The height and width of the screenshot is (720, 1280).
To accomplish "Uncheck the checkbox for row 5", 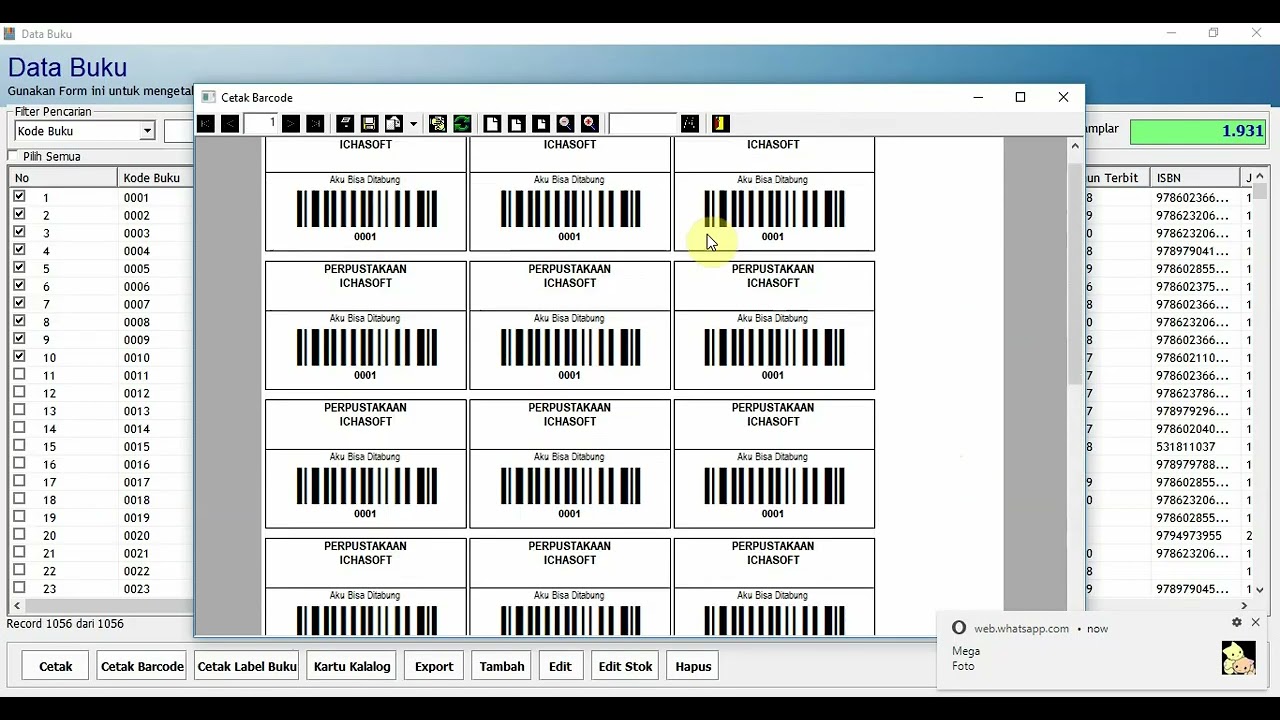I will pos(19,268).
